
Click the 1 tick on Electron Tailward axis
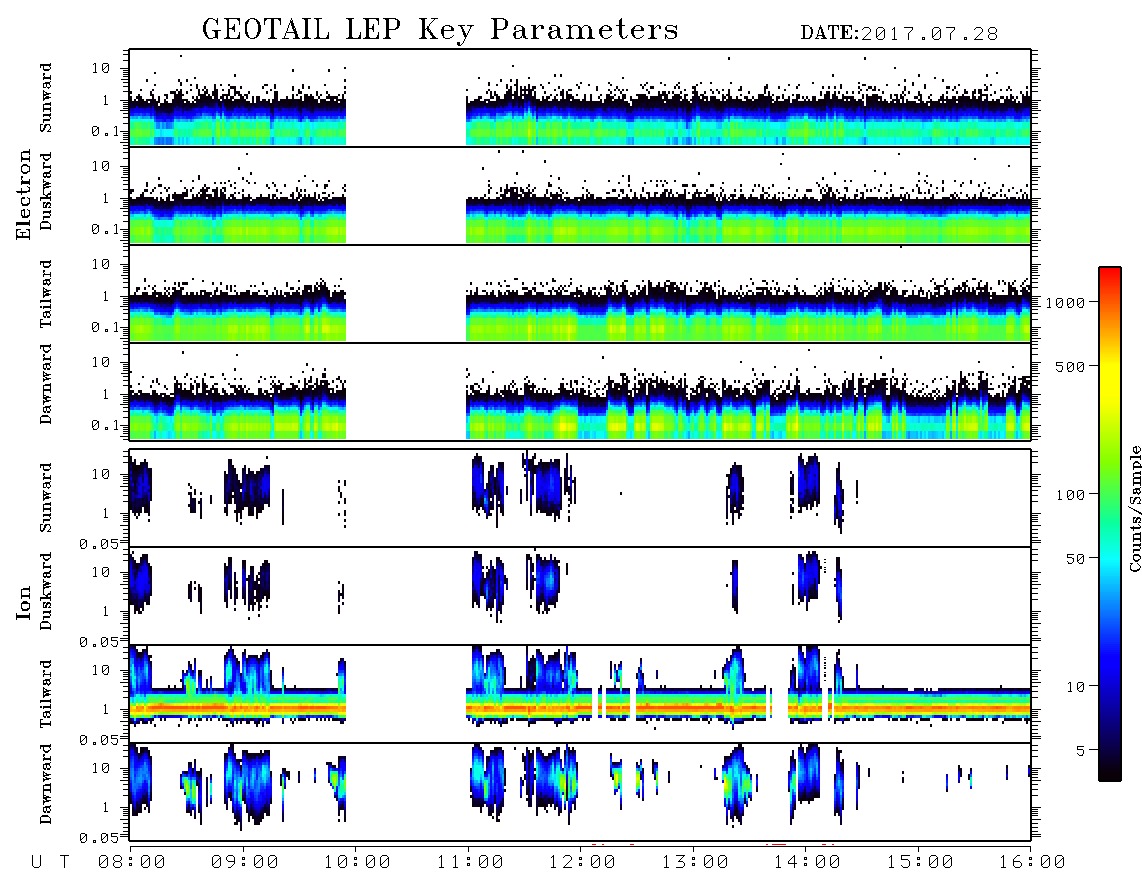tap(106, 296)
